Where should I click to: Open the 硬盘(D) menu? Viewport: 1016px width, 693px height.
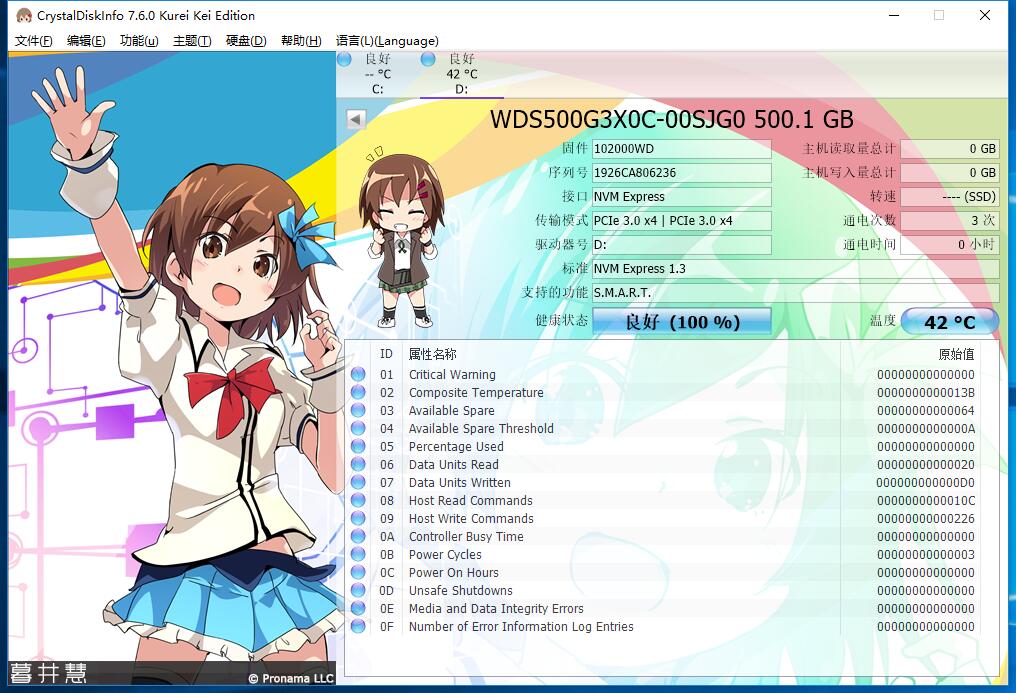click(x=246, y=41)
